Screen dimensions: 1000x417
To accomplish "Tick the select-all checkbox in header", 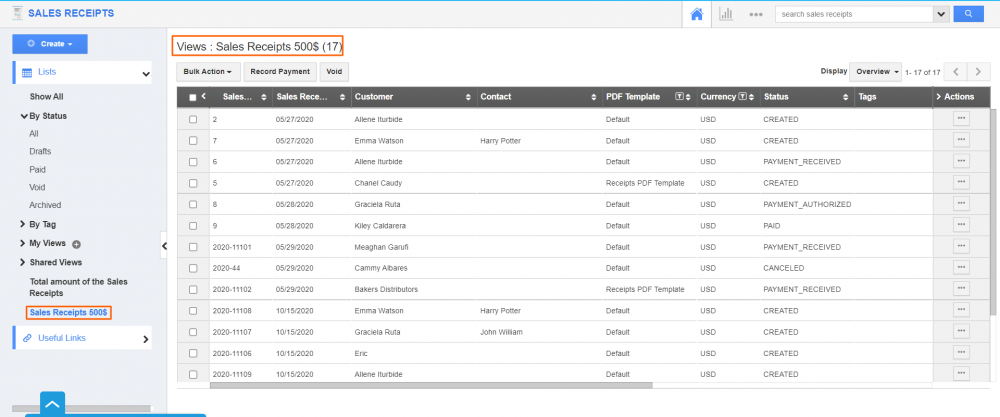I will 193,97.
